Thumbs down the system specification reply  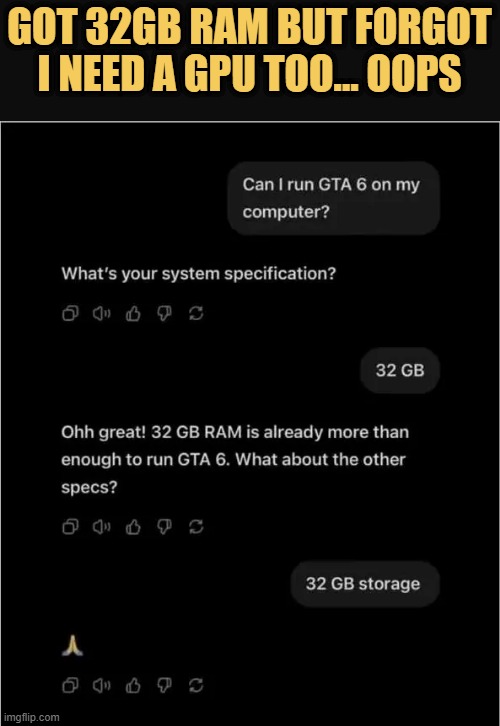pyautogui.click(x=164, y=314)
